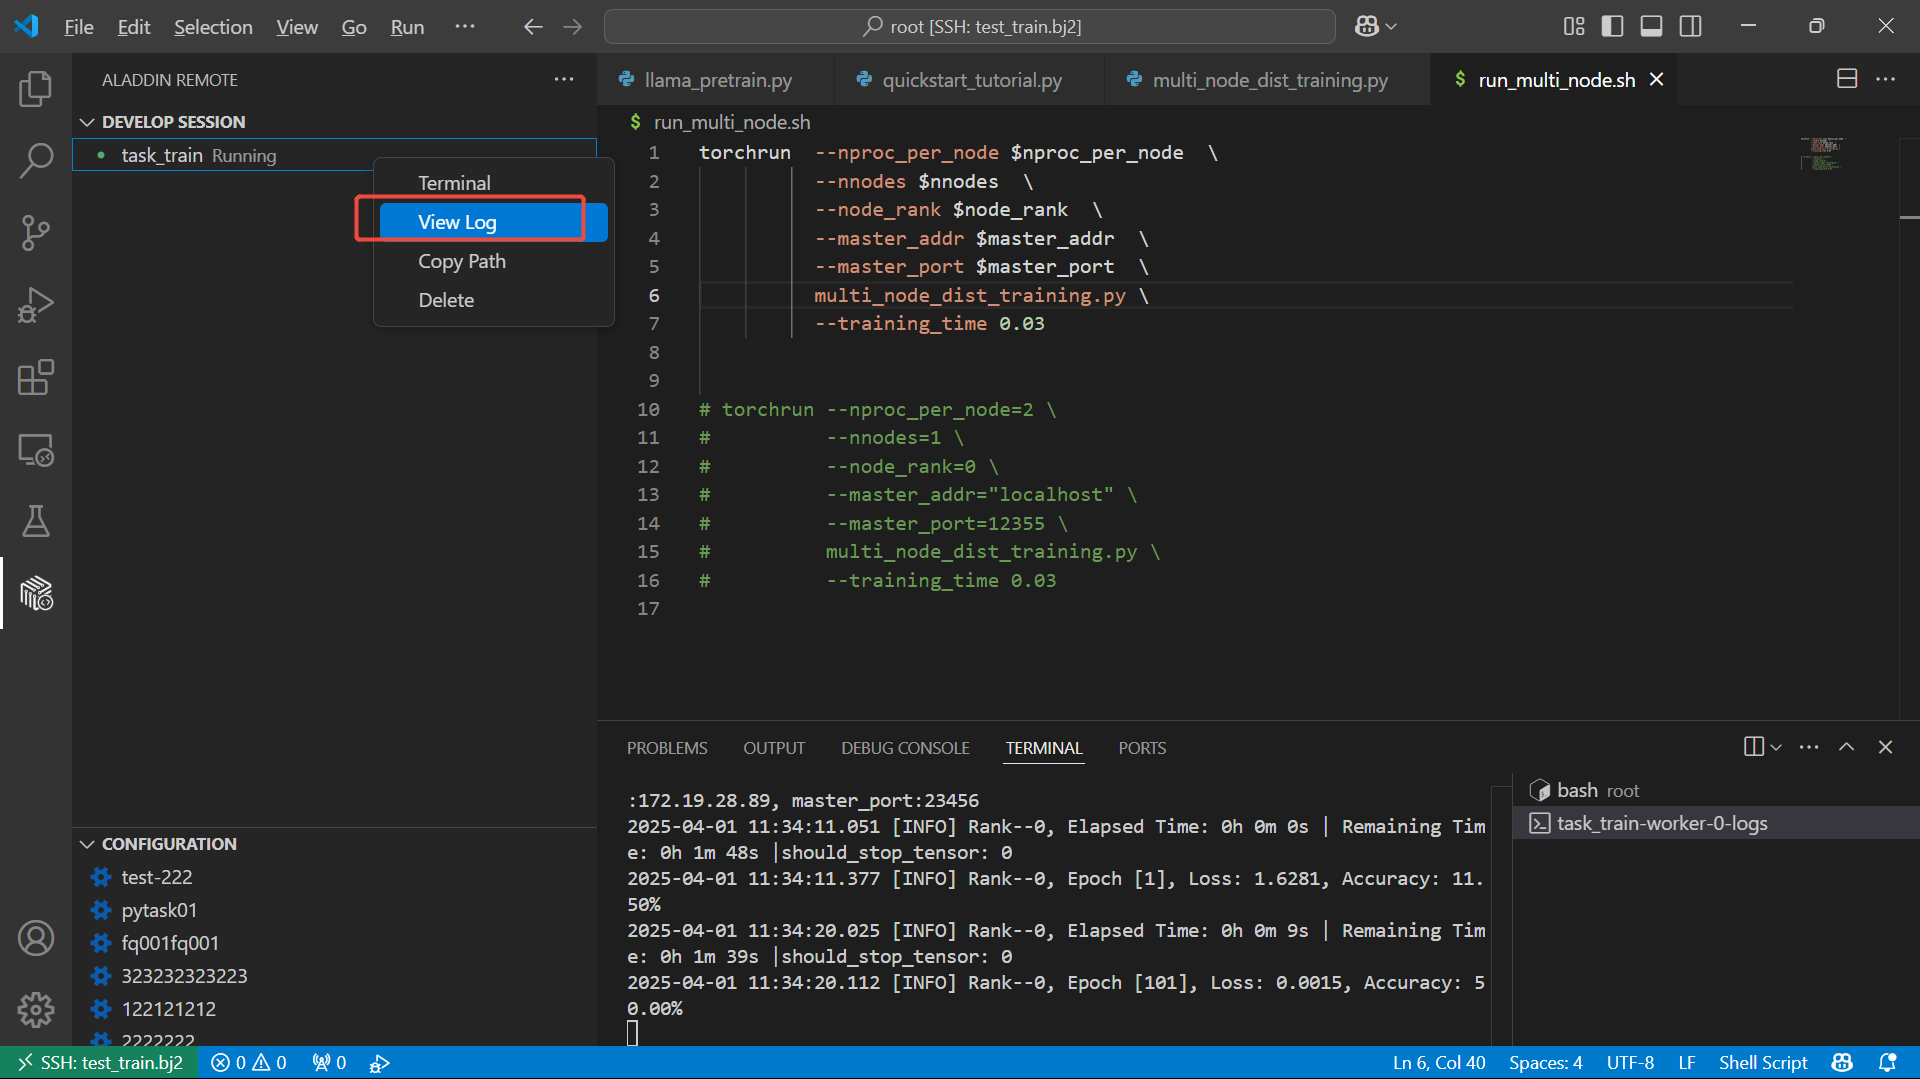The width and height of the screenshot is (1920, 1079).
Task: Open the Extensions view
Action: coord(36,377)
